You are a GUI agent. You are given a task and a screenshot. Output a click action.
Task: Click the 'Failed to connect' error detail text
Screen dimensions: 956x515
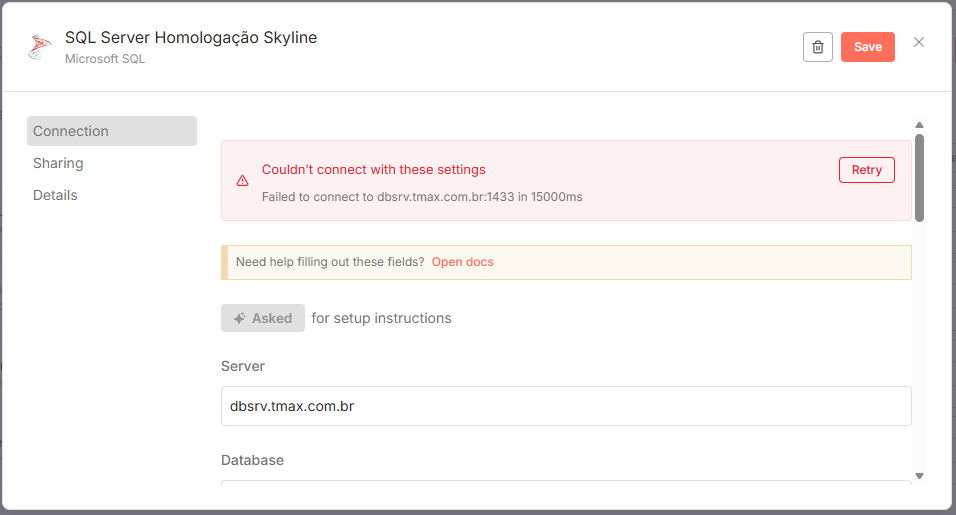422,197
